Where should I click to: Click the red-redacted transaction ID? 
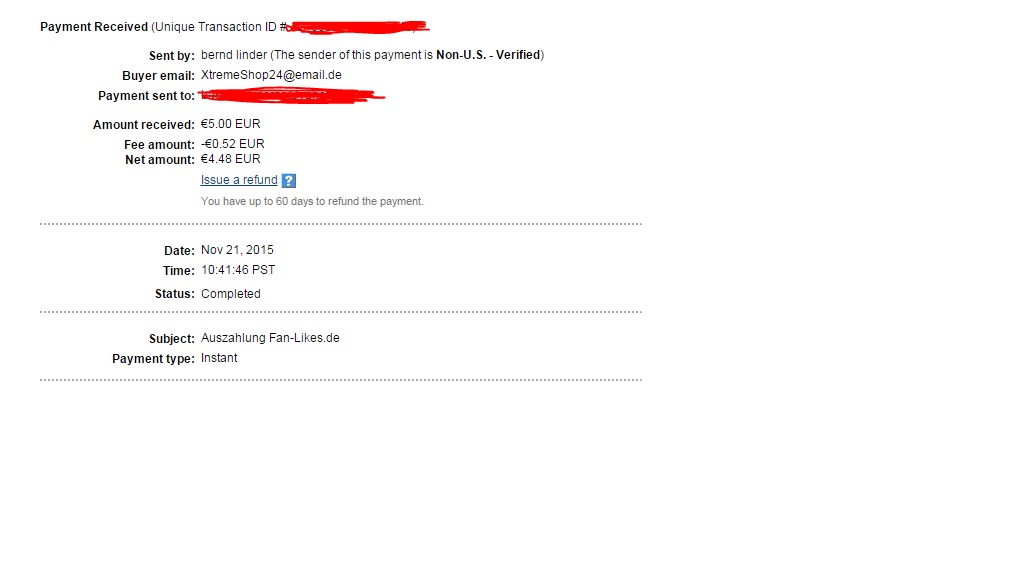click(x=357, y=27)
